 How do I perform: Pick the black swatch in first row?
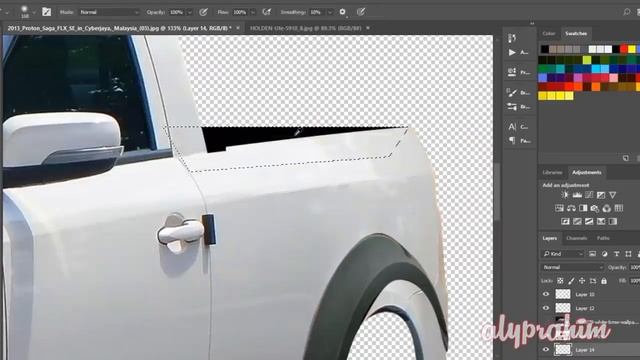tap(544, 49)
